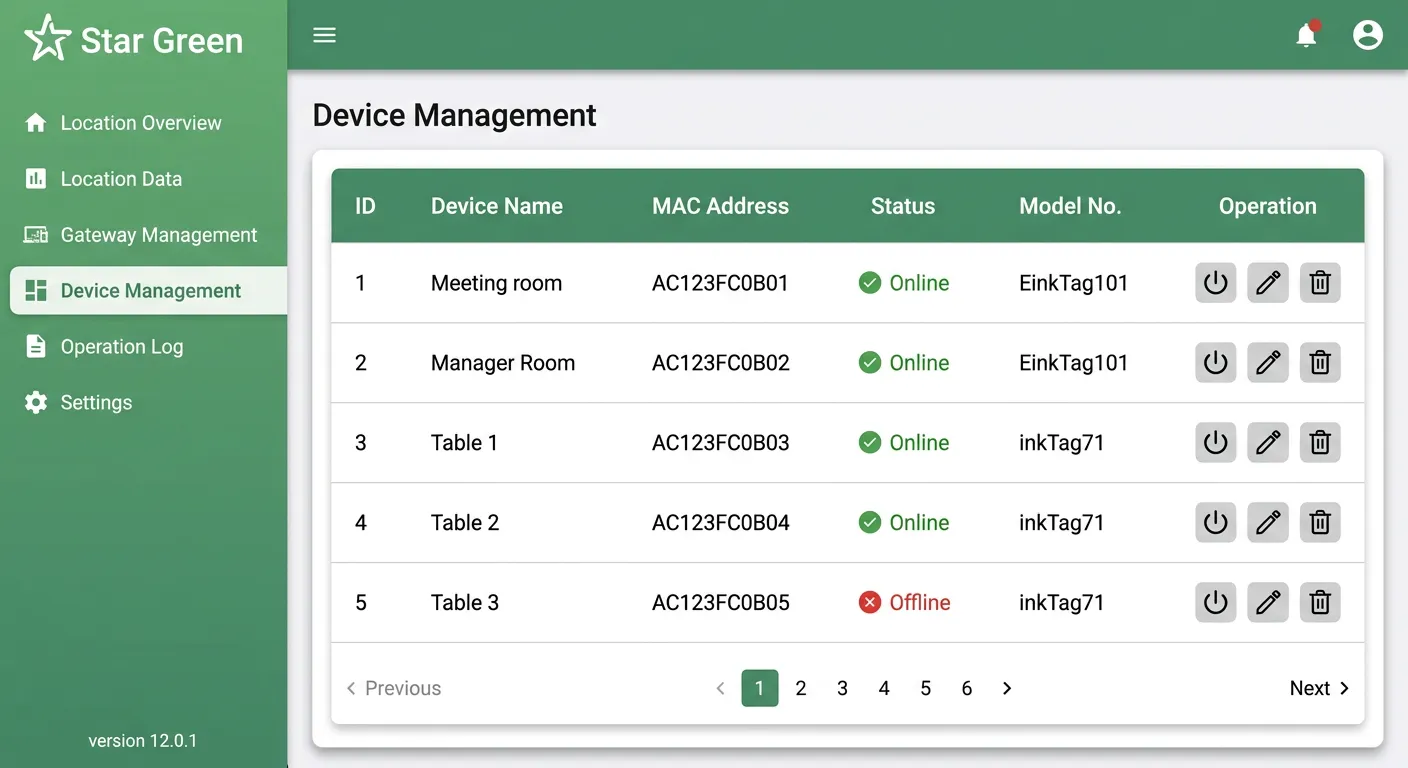Click MAC address AC123FC0B01
Screen dimensions: 1408x768
(x=720, y=283)
